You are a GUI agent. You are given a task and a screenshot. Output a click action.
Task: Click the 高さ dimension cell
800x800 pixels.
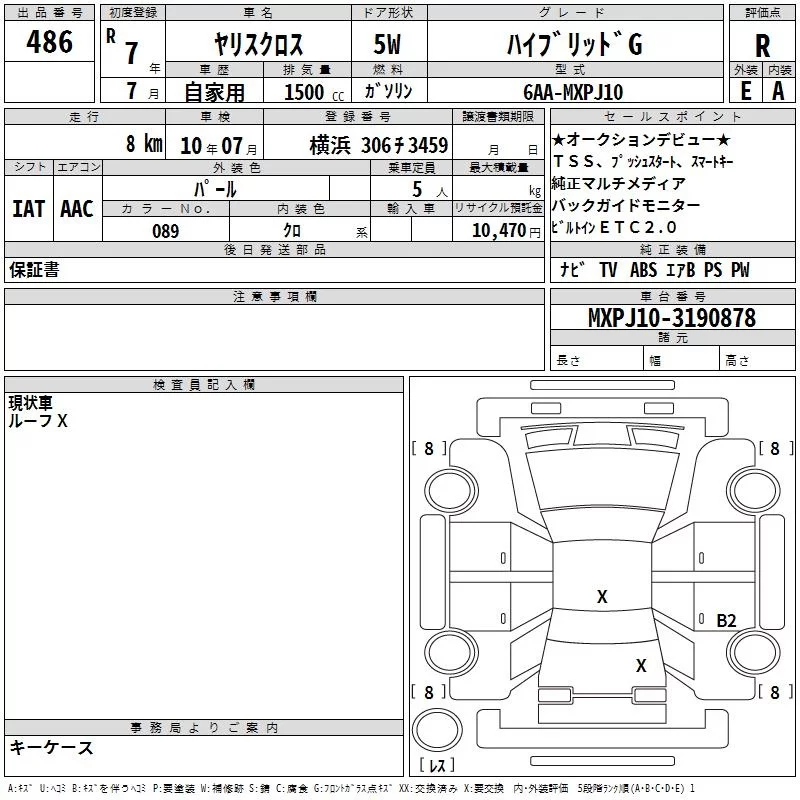coord(757,360)
